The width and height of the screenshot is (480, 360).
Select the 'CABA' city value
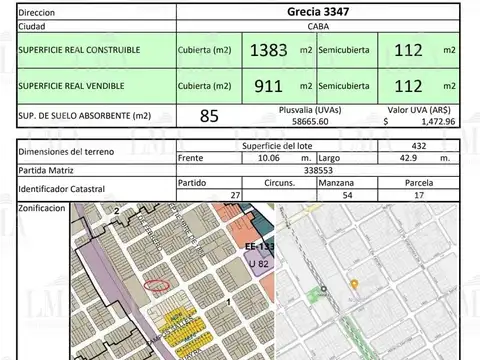tap(318, 26)
